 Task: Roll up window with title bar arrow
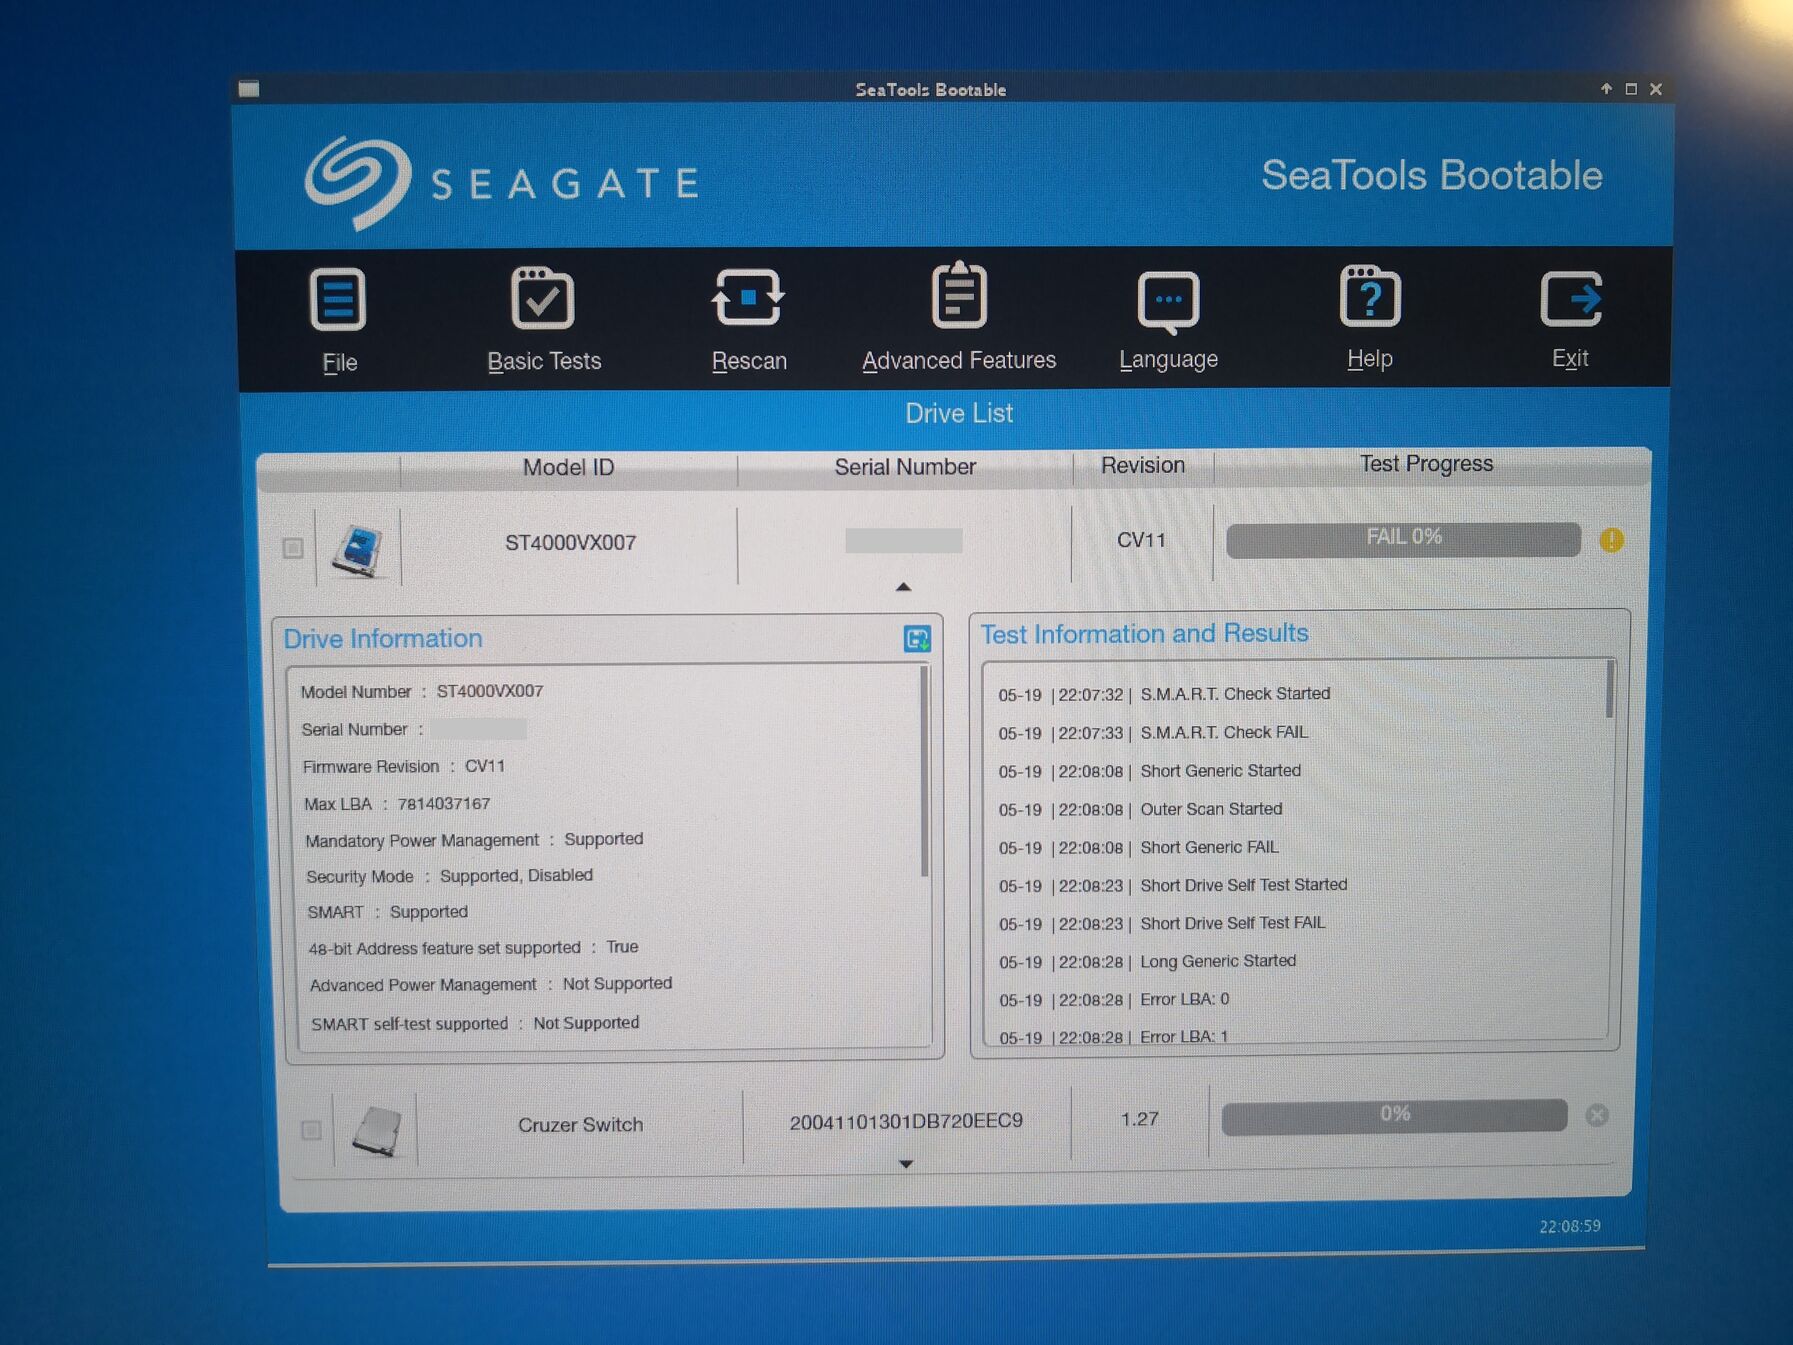click(x=1606, y=89)
